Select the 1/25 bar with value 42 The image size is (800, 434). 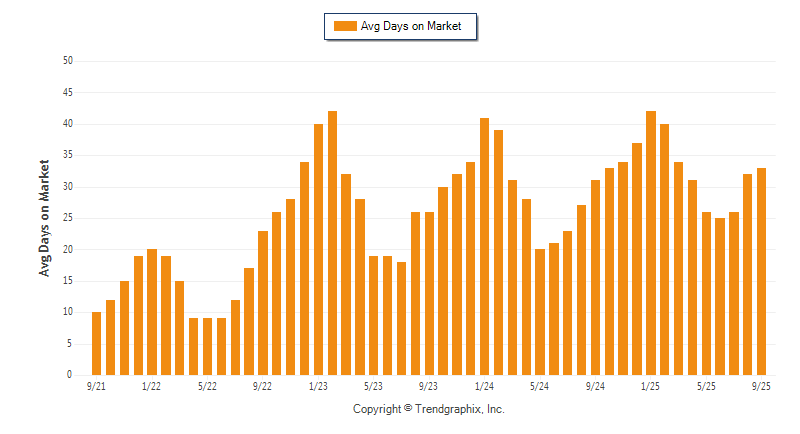coord(651,243)
